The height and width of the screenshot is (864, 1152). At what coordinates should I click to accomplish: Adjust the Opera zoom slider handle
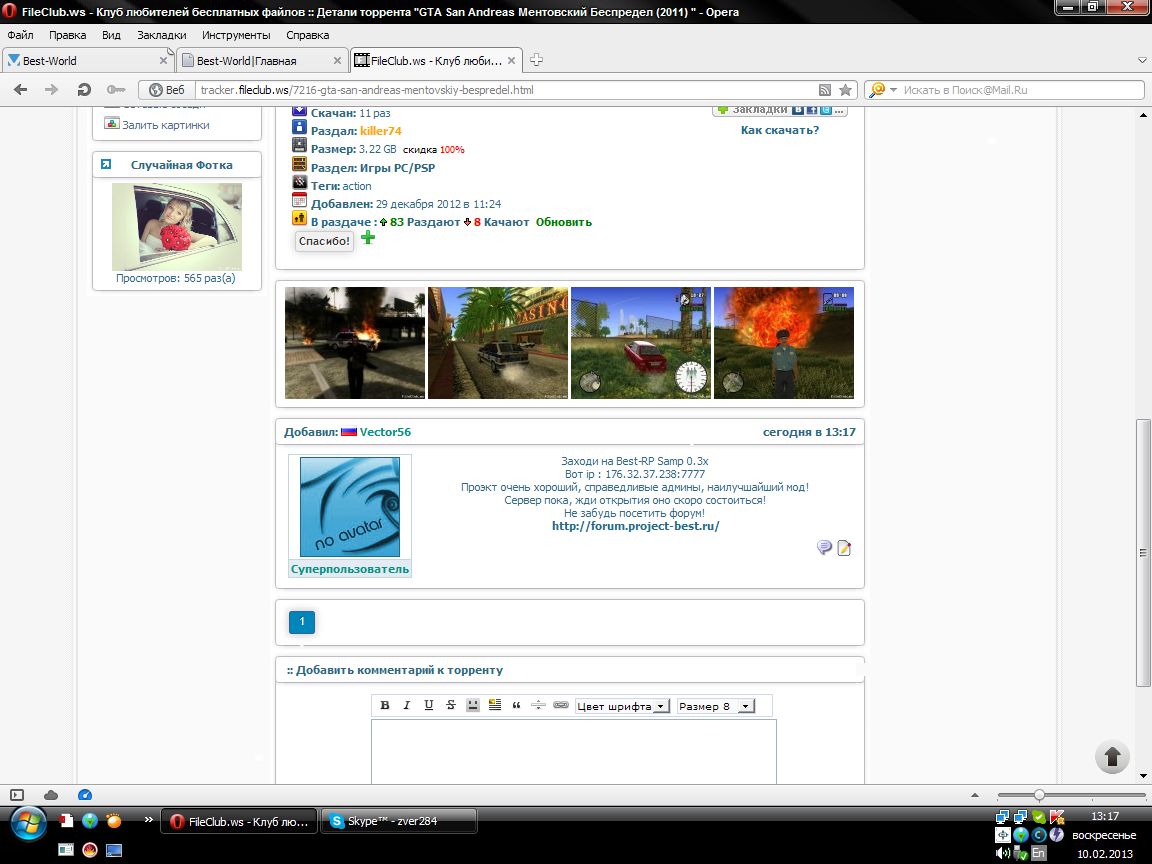[1039, 795]
